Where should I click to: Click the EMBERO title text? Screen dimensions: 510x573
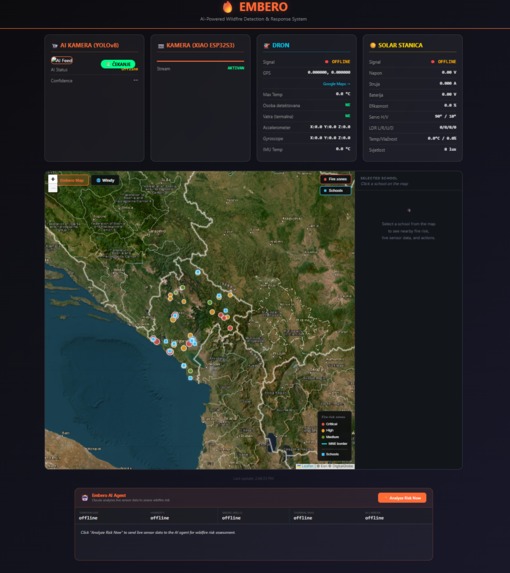[x=263, y=7]
